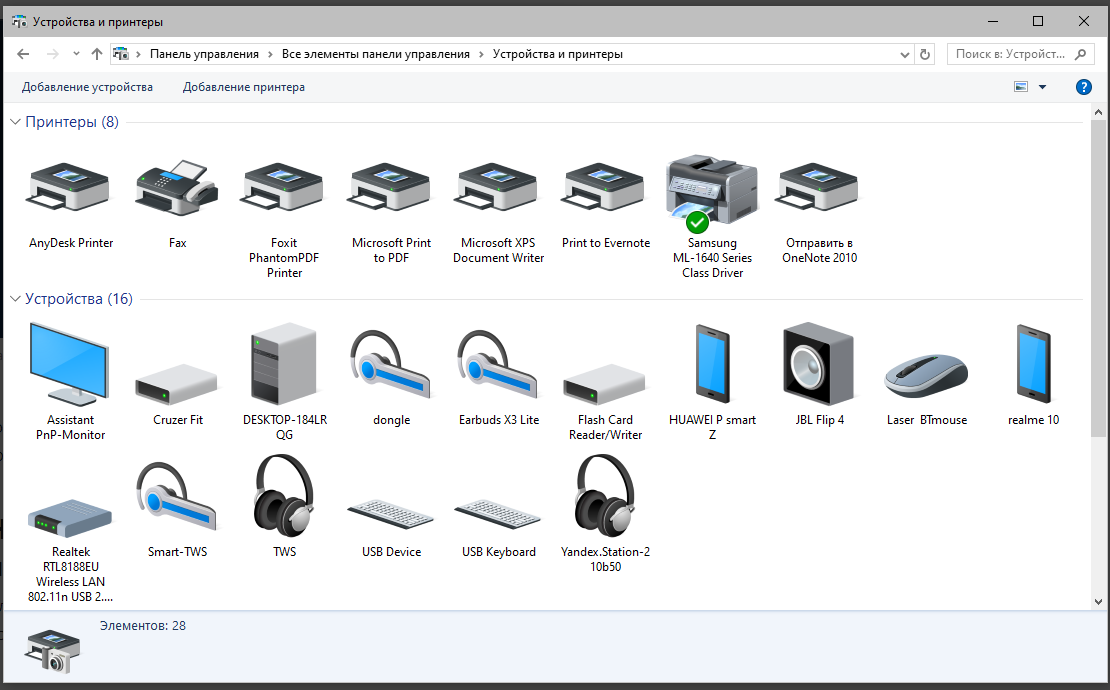Change the view mode icon
1110x690 pixels.
1021,87
